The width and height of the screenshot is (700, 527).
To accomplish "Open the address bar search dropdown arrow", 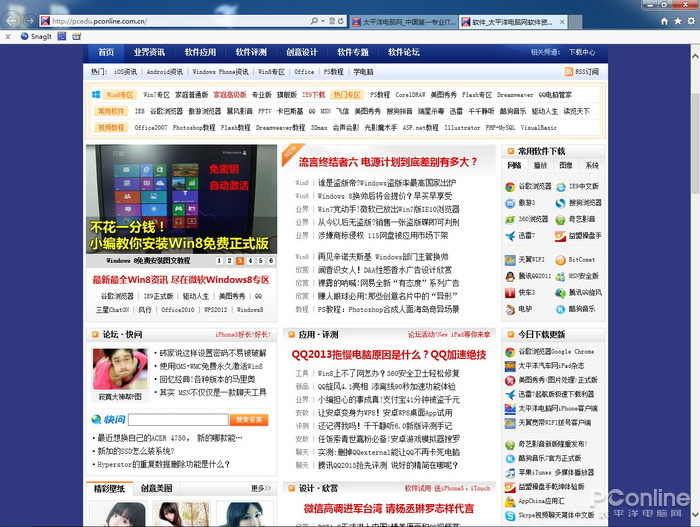I will [323, 21].
